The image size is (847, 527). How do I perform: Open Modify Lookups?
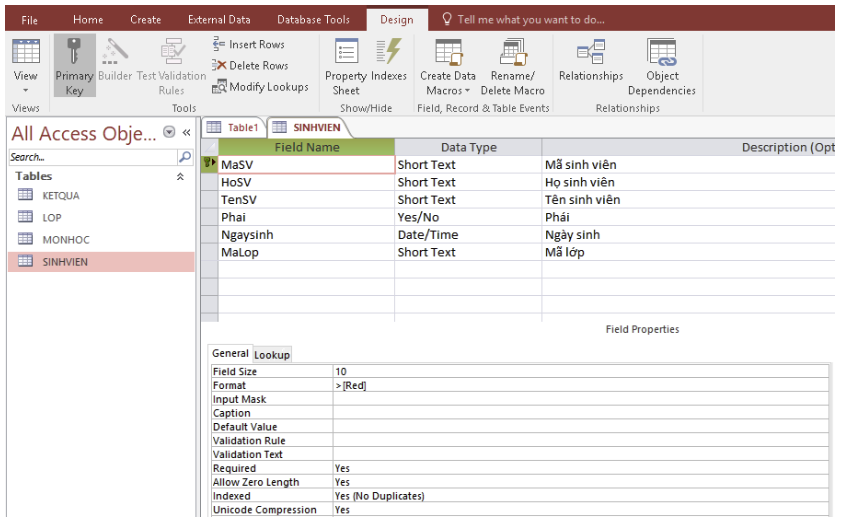tap(260, 87)
